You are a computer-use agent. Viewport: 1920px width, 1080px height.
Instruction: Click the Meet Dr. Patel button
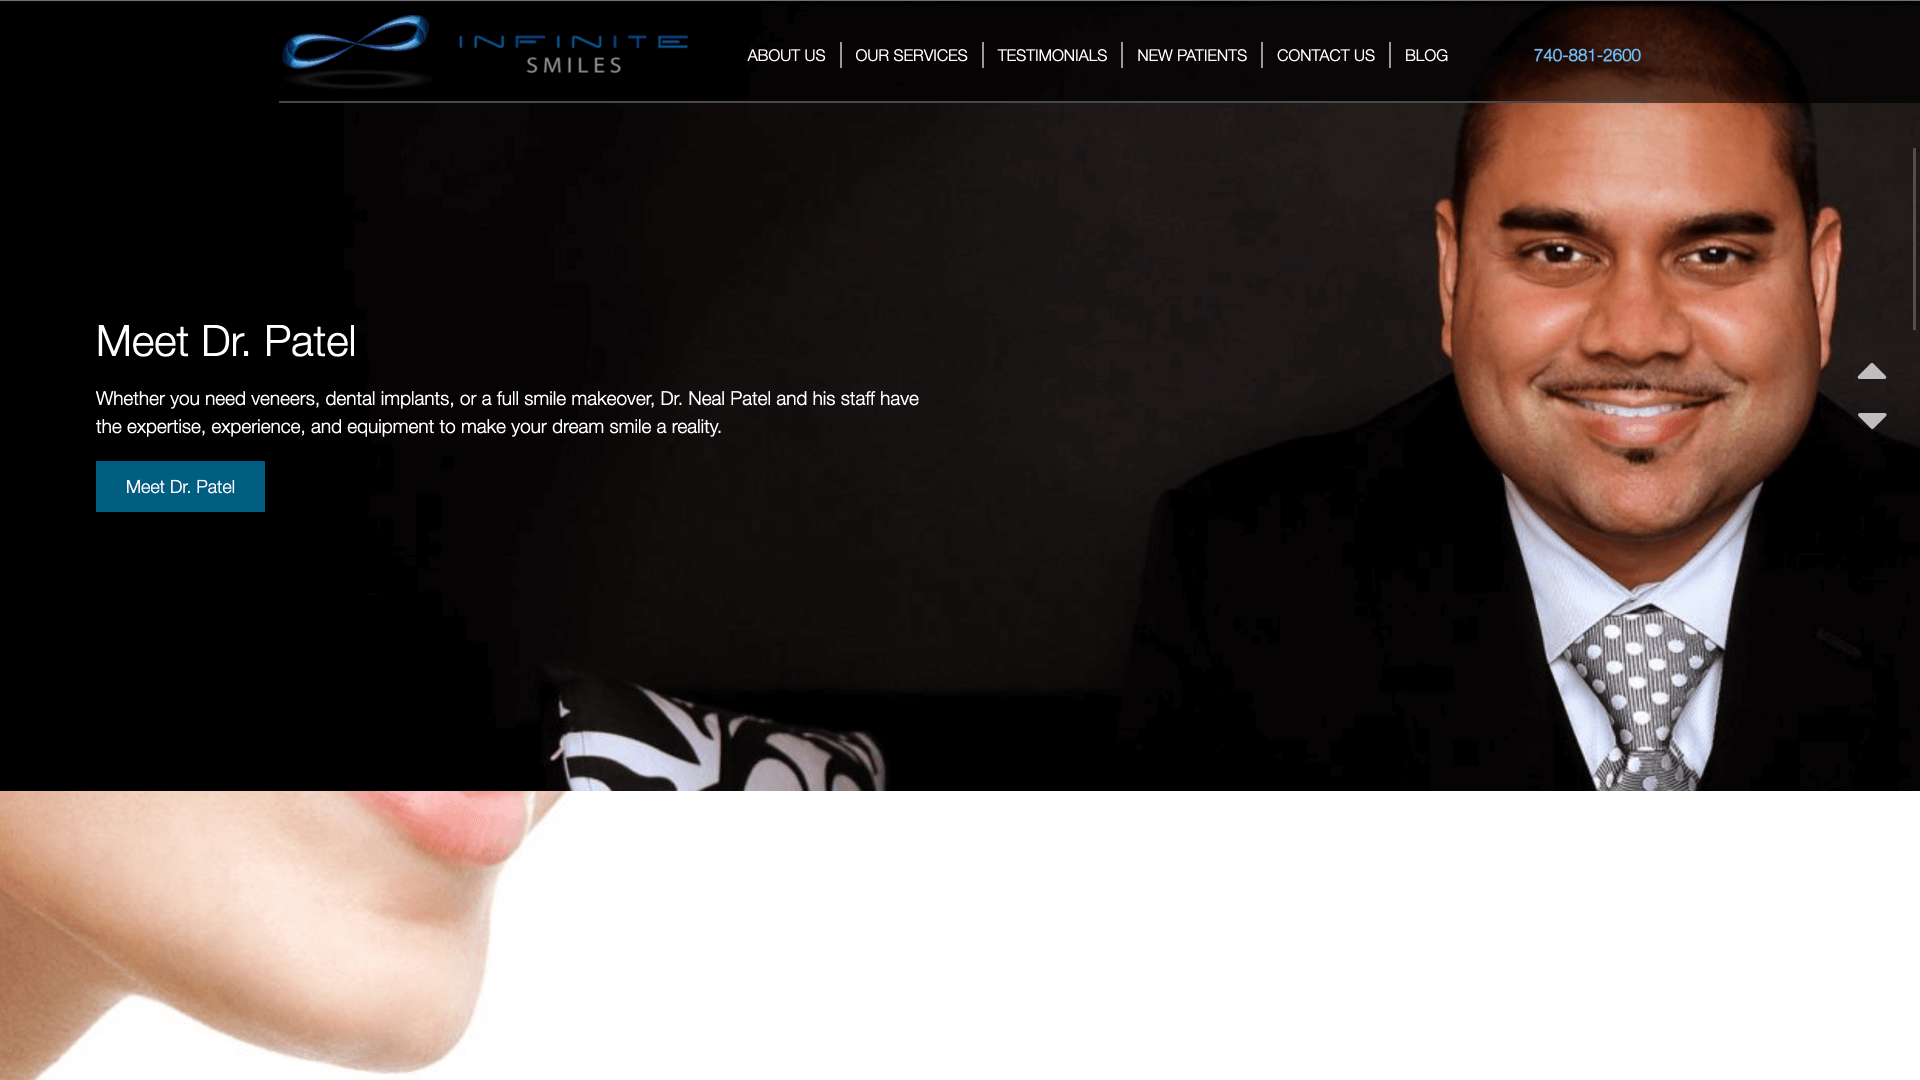coord(179,485)
